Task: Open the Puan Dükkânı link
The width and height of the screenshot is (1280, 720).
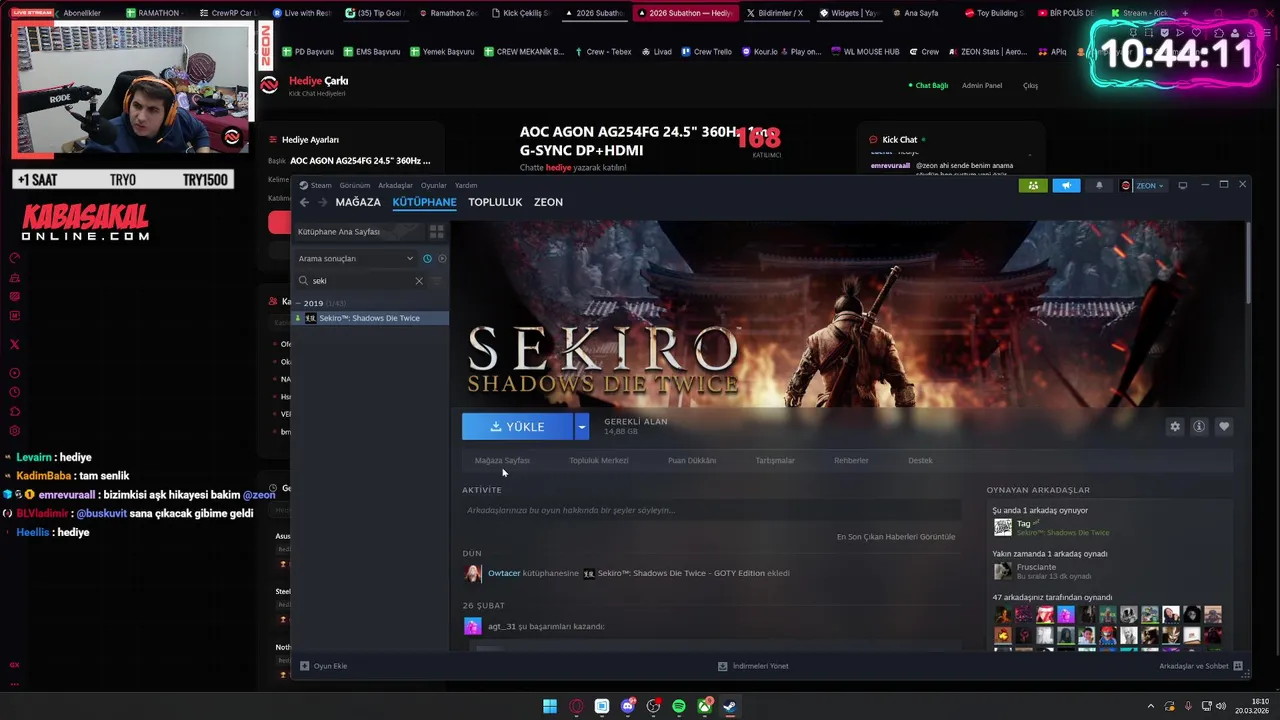Action: [x=692, y=461]
